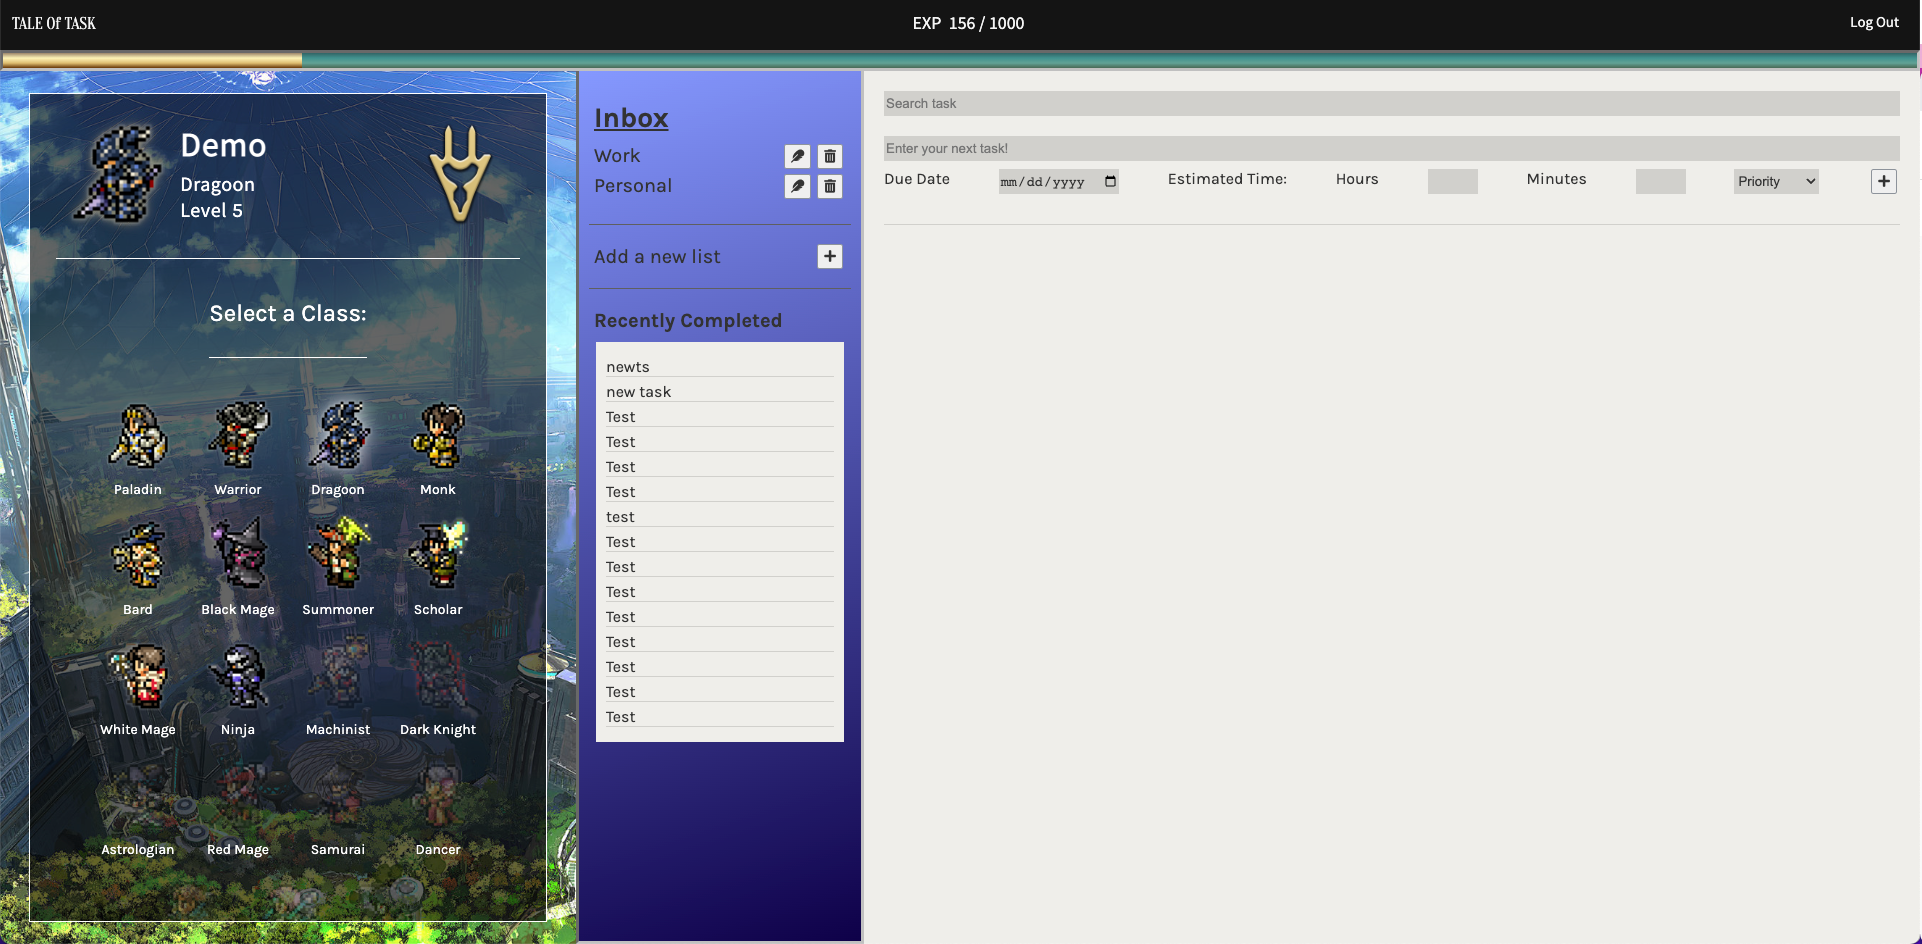Choose the Warrior class icon

tap(238, 437)
